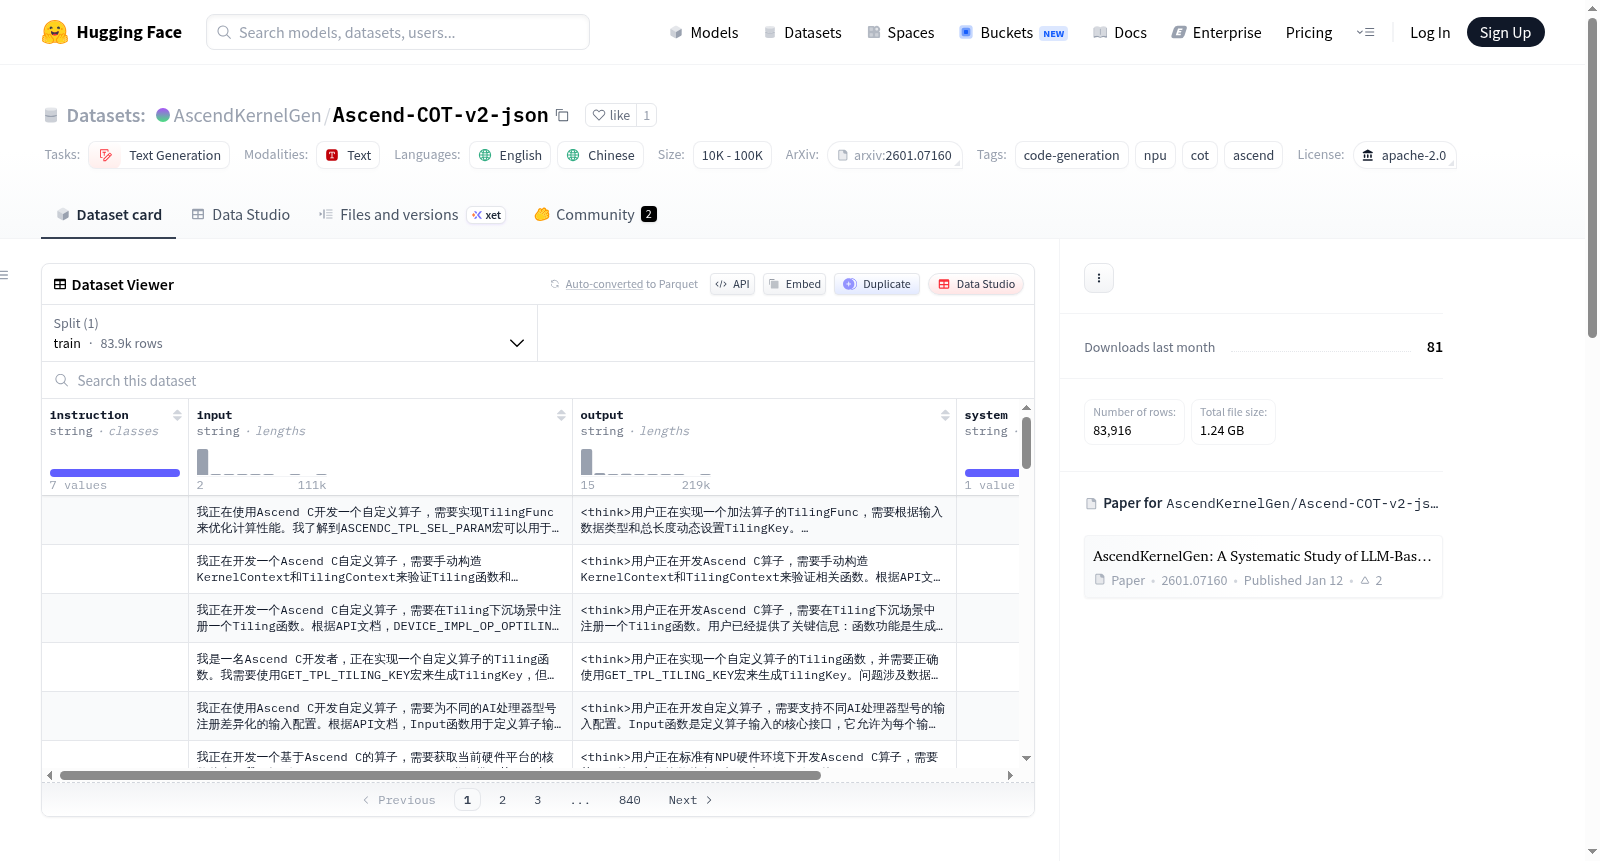Switch to Files and versions tab
Viewport: 1600px width, 861px height.
click(x=412, y=214)
